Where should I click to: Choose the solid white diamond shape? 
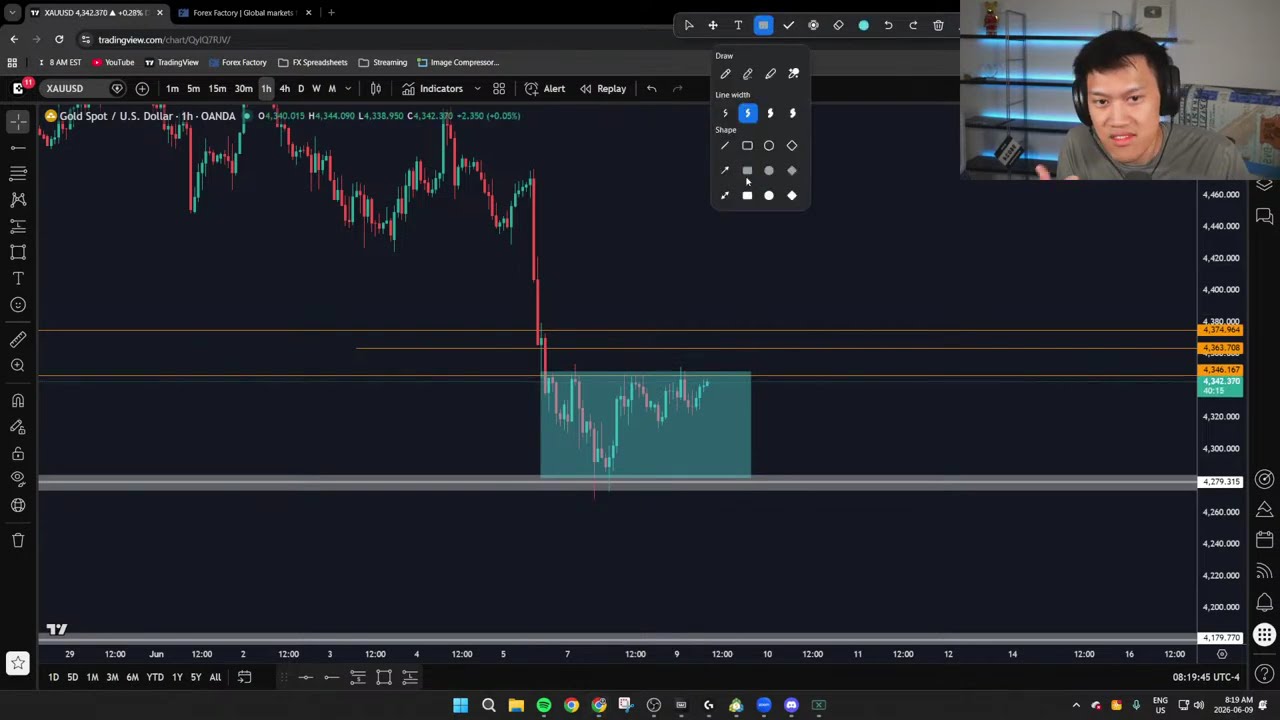coord(792,196)
